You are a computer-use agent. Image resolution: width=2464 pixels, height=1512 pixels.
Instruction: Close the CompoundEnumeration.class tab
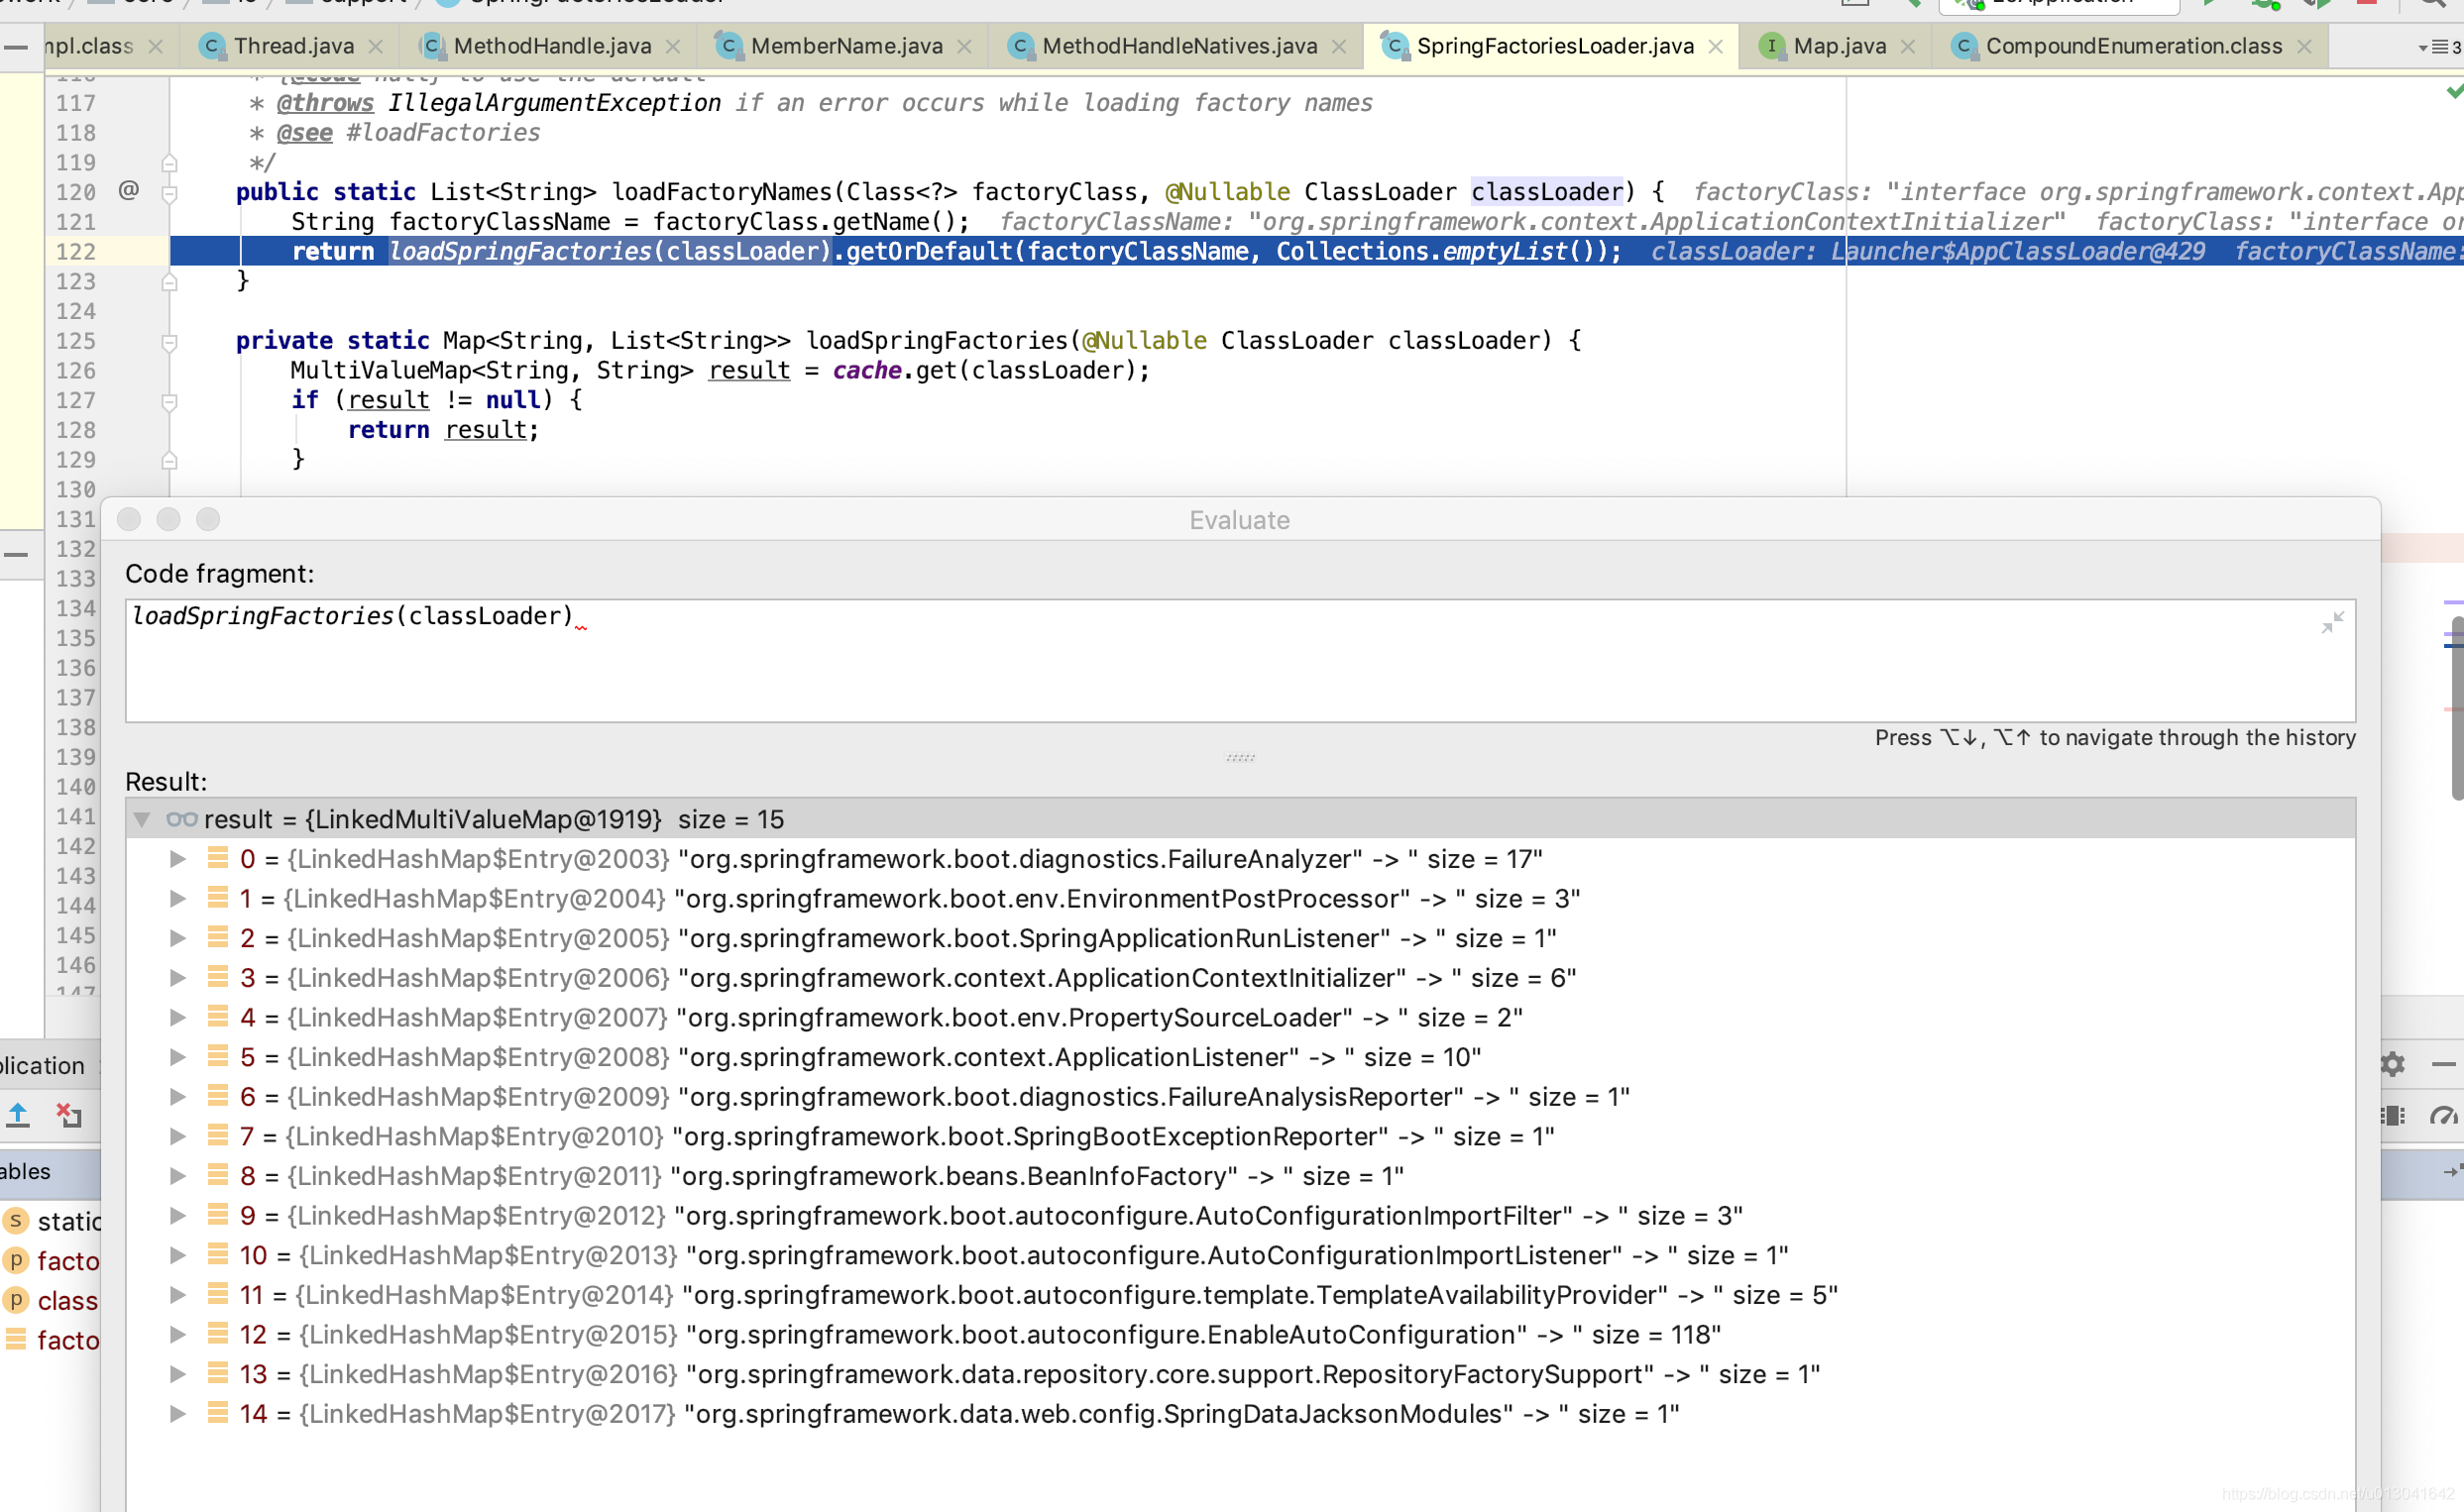[2304, 47]
